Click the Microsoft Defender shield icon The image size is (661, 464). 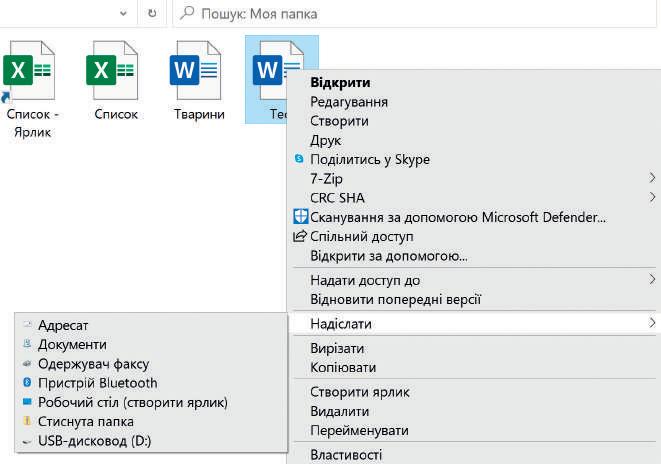[x=299, y=217]
